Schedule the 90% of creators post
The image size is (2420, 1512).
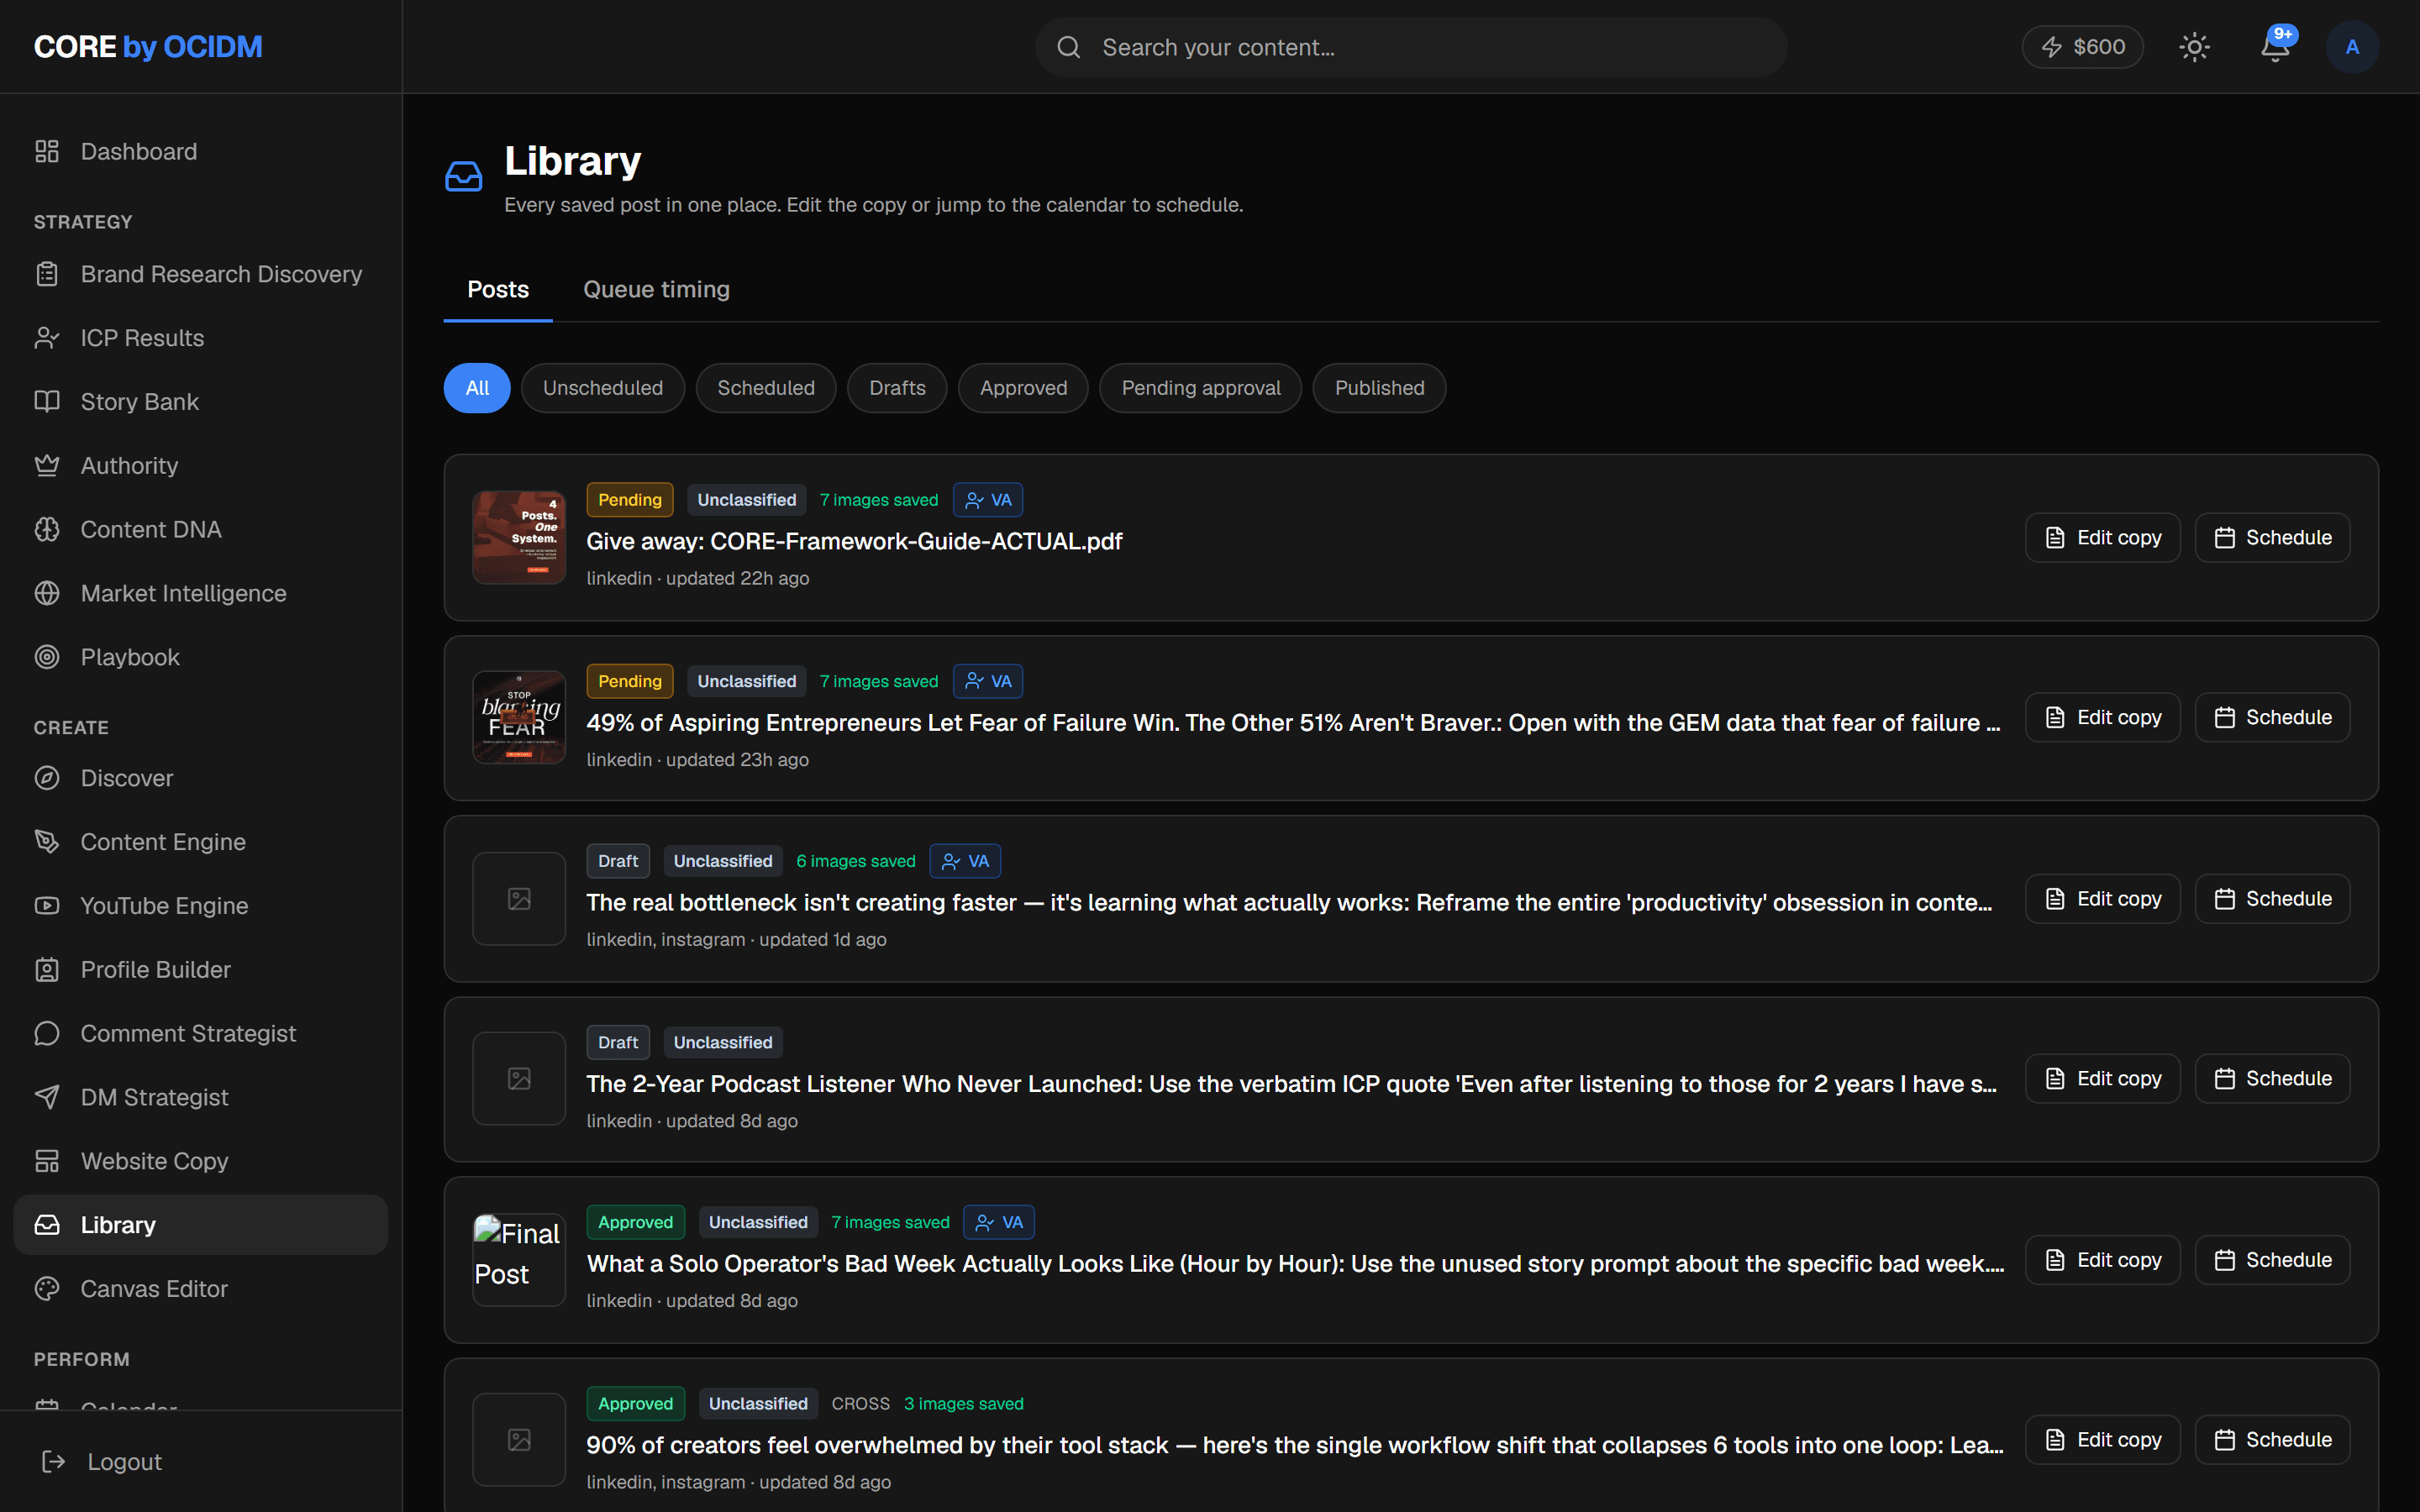point(2272,1440)
